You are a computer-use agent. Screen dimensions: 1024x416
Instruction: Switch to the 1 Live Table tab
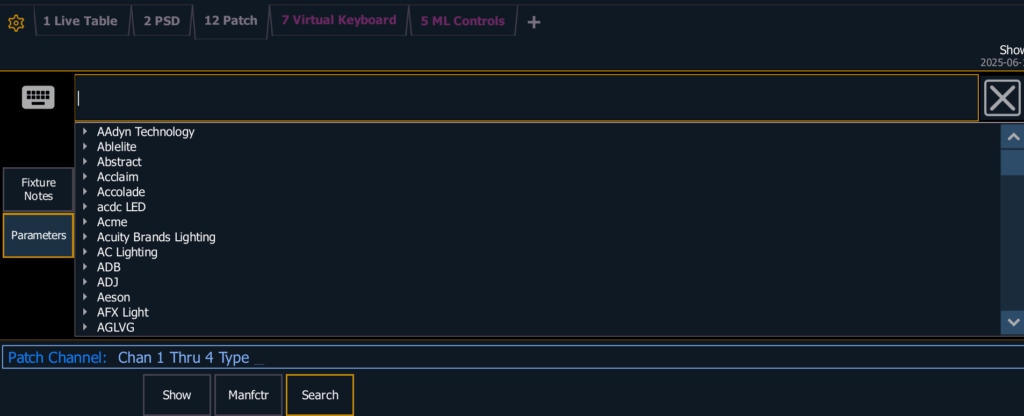(x=80, y=21)
